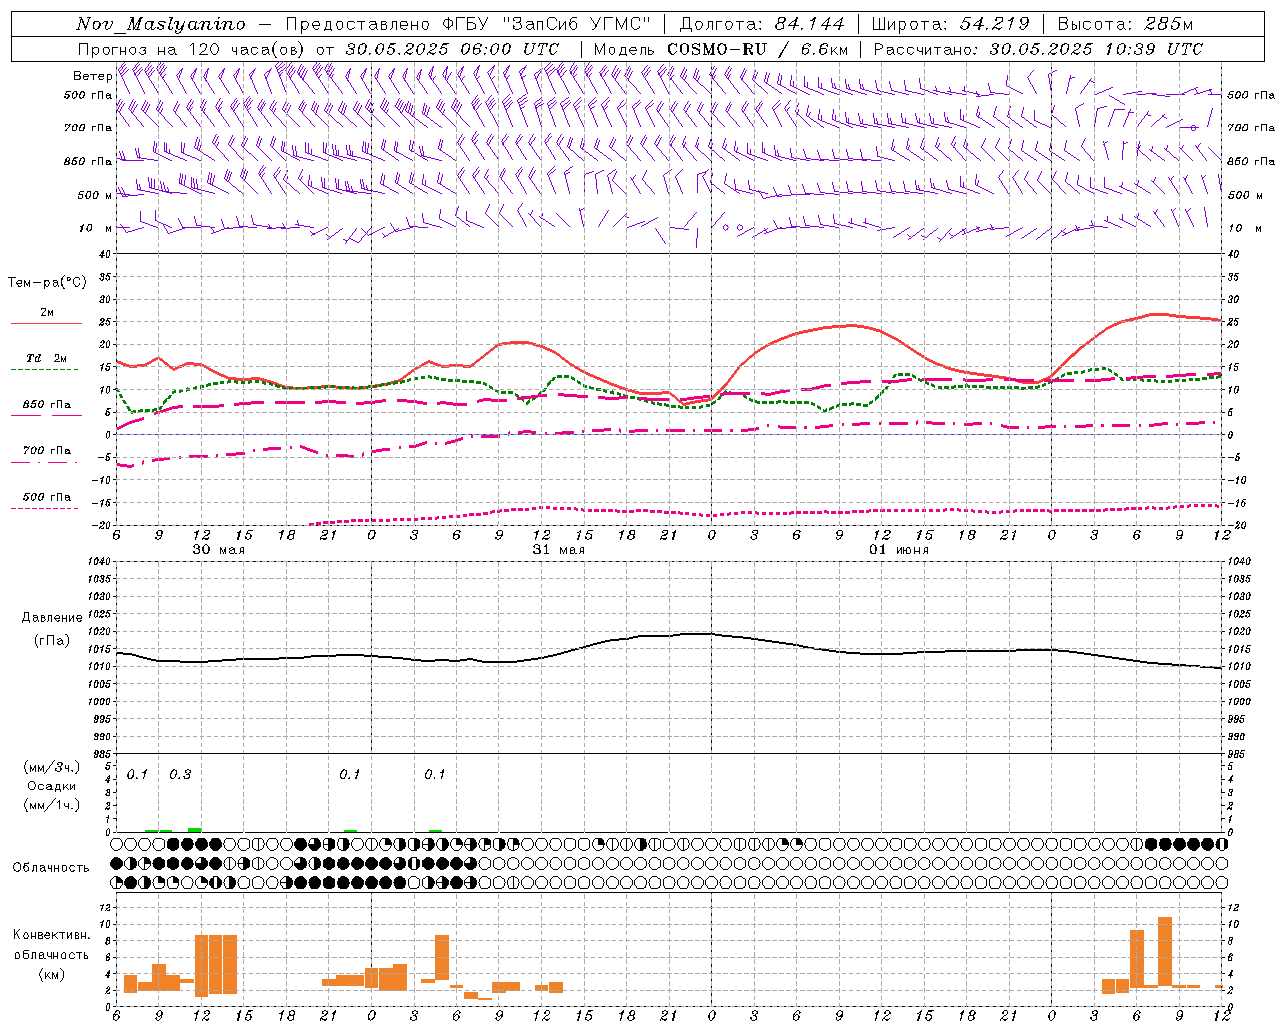Viewport: 1280px width, 1024px height.
Task: Select the model label COSMO-RU / 6.6км
Action: 757,49
